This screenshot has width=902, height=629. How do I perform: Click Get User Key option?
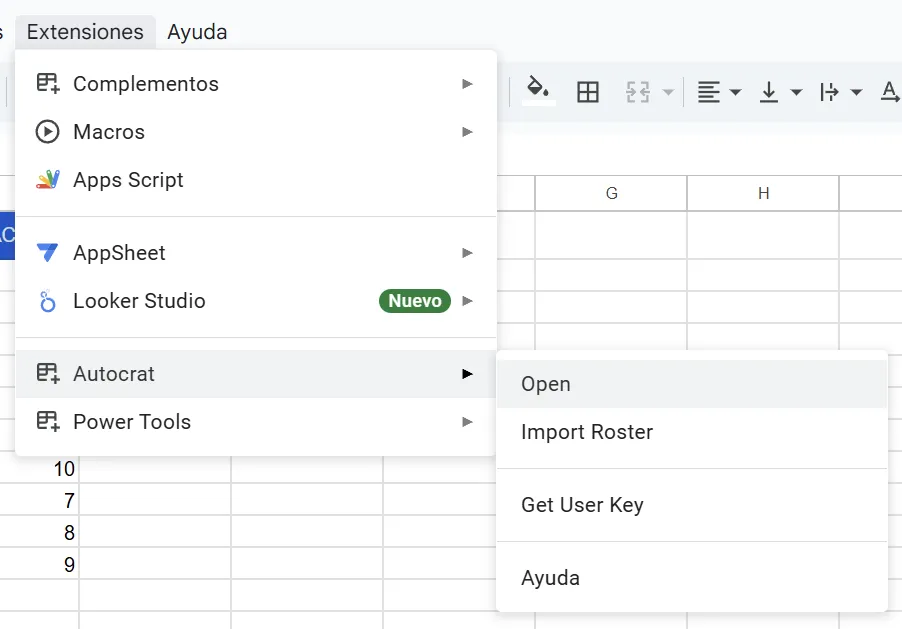(692, 505)
